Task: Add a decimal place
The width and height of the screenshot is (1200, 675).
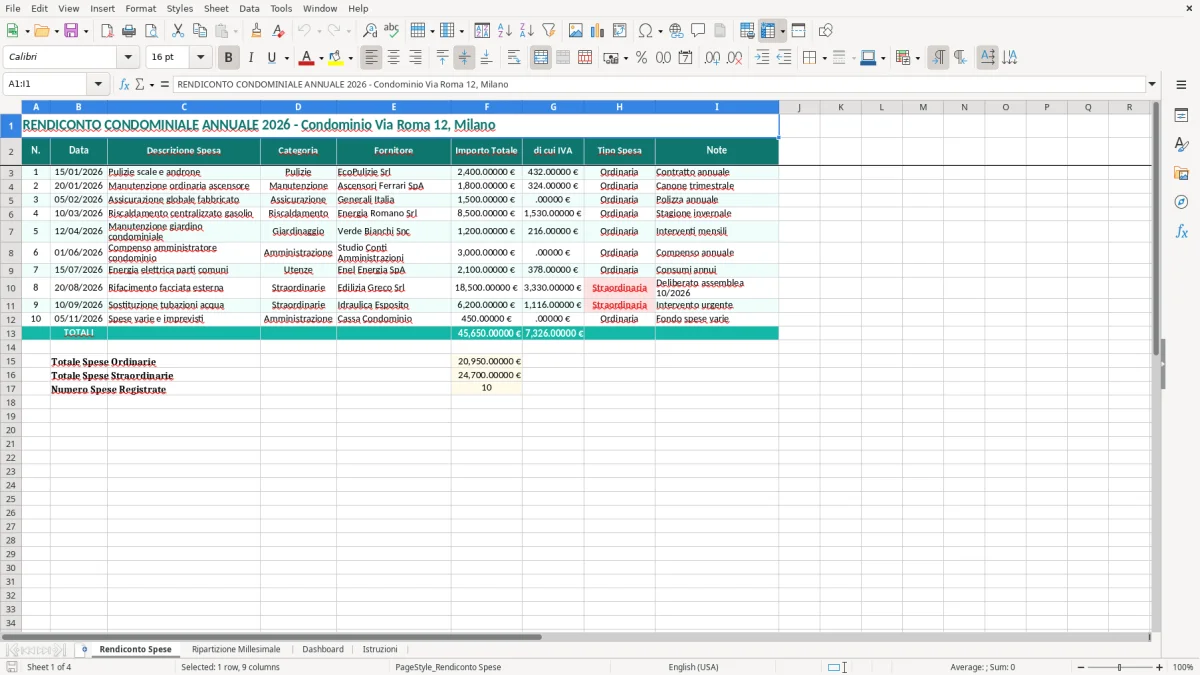Action: pos(712,58)
